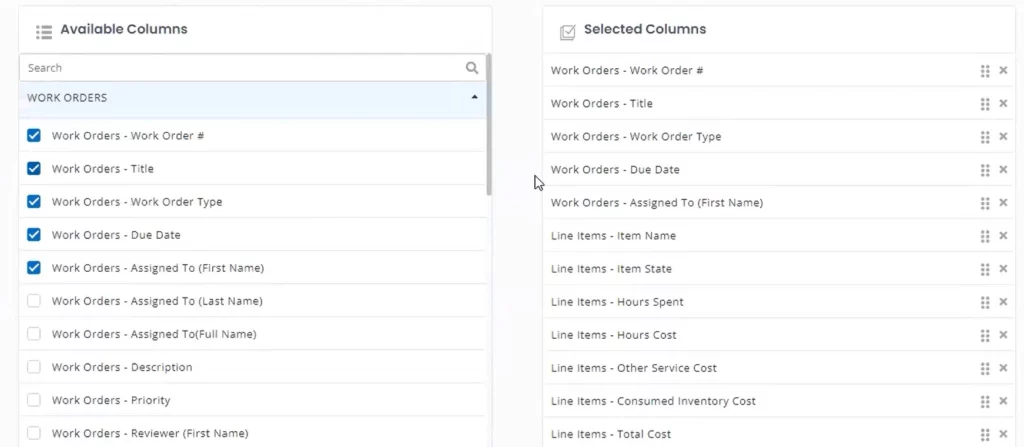
Task: Click the search magnifier icon
Action: [x=472, y=68]
